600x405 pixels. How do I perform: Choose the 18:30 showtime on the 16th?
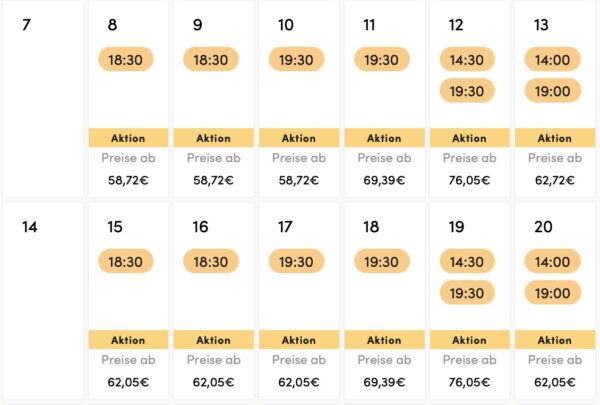(x=211, y=261)
